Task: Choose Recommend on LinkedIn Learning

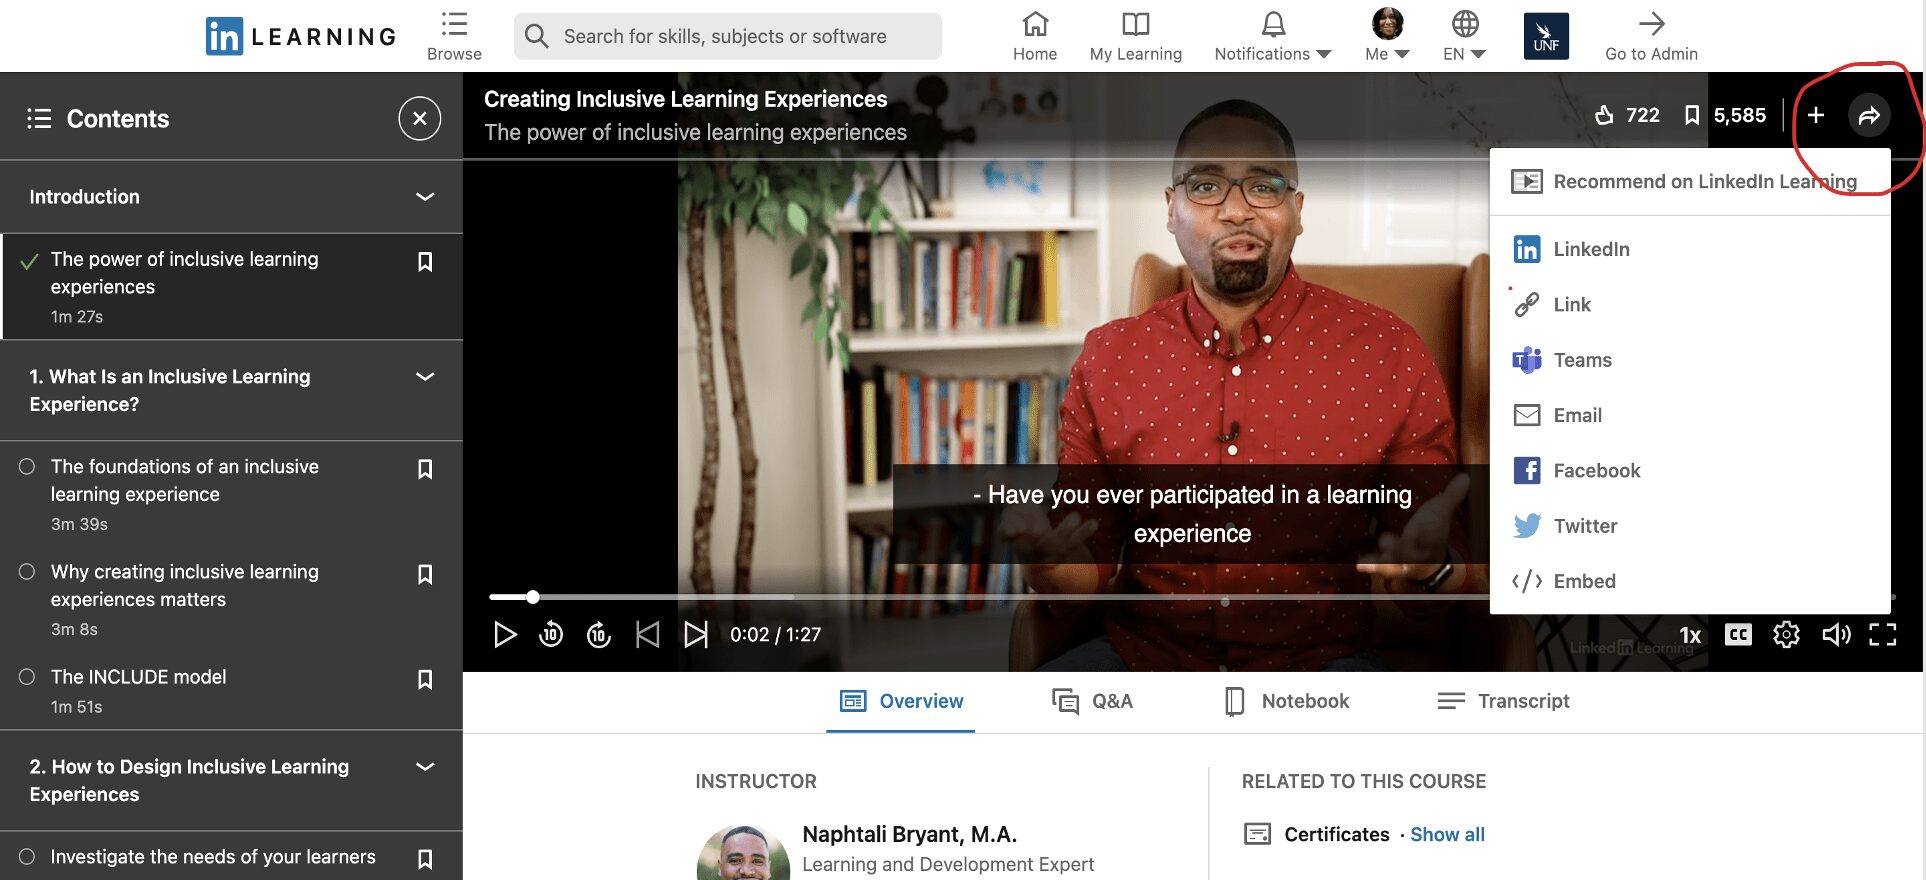Action: tap(1690, 182)
